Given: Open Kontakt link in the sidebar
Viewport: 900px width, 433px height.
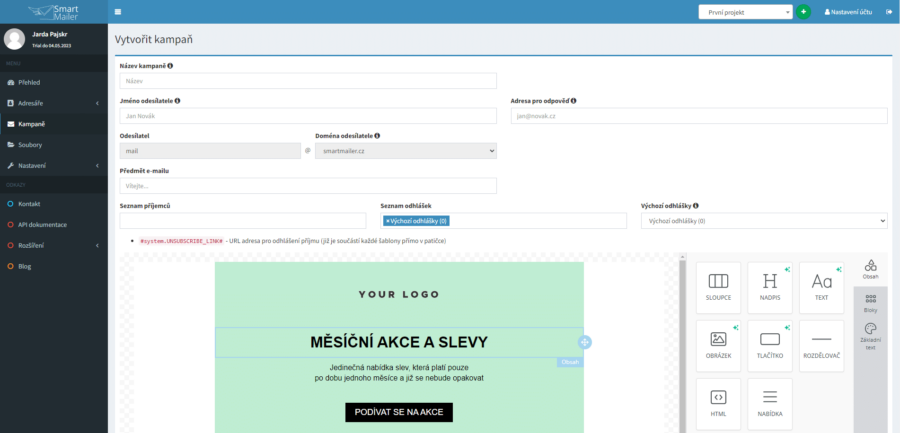Looking at the screenshot, I should tap(54, 204).
